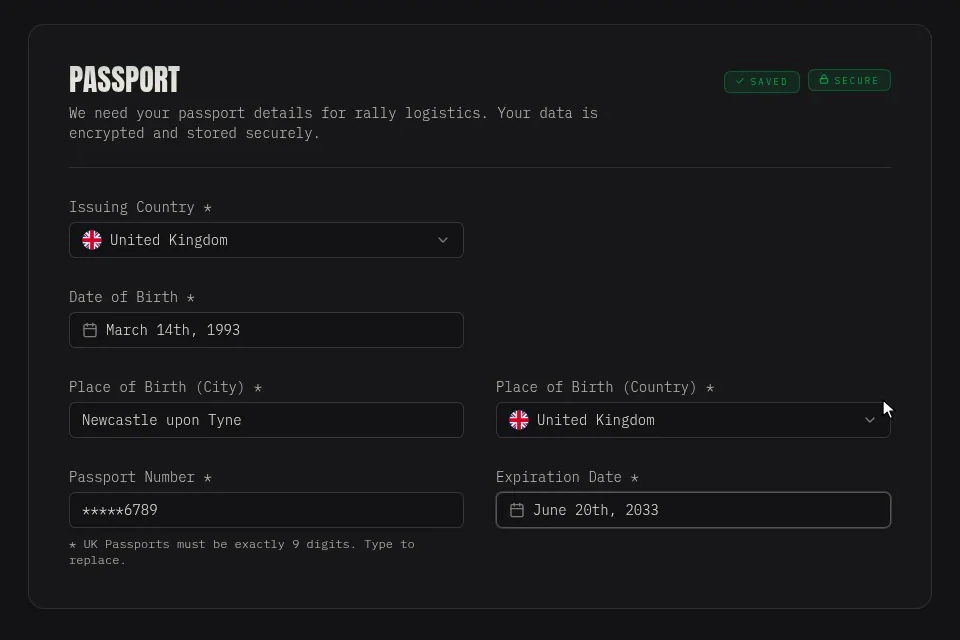Click the "Issuing Country" label
The width and height of the screenshot is (960, 640).
(x=132, y=207)
